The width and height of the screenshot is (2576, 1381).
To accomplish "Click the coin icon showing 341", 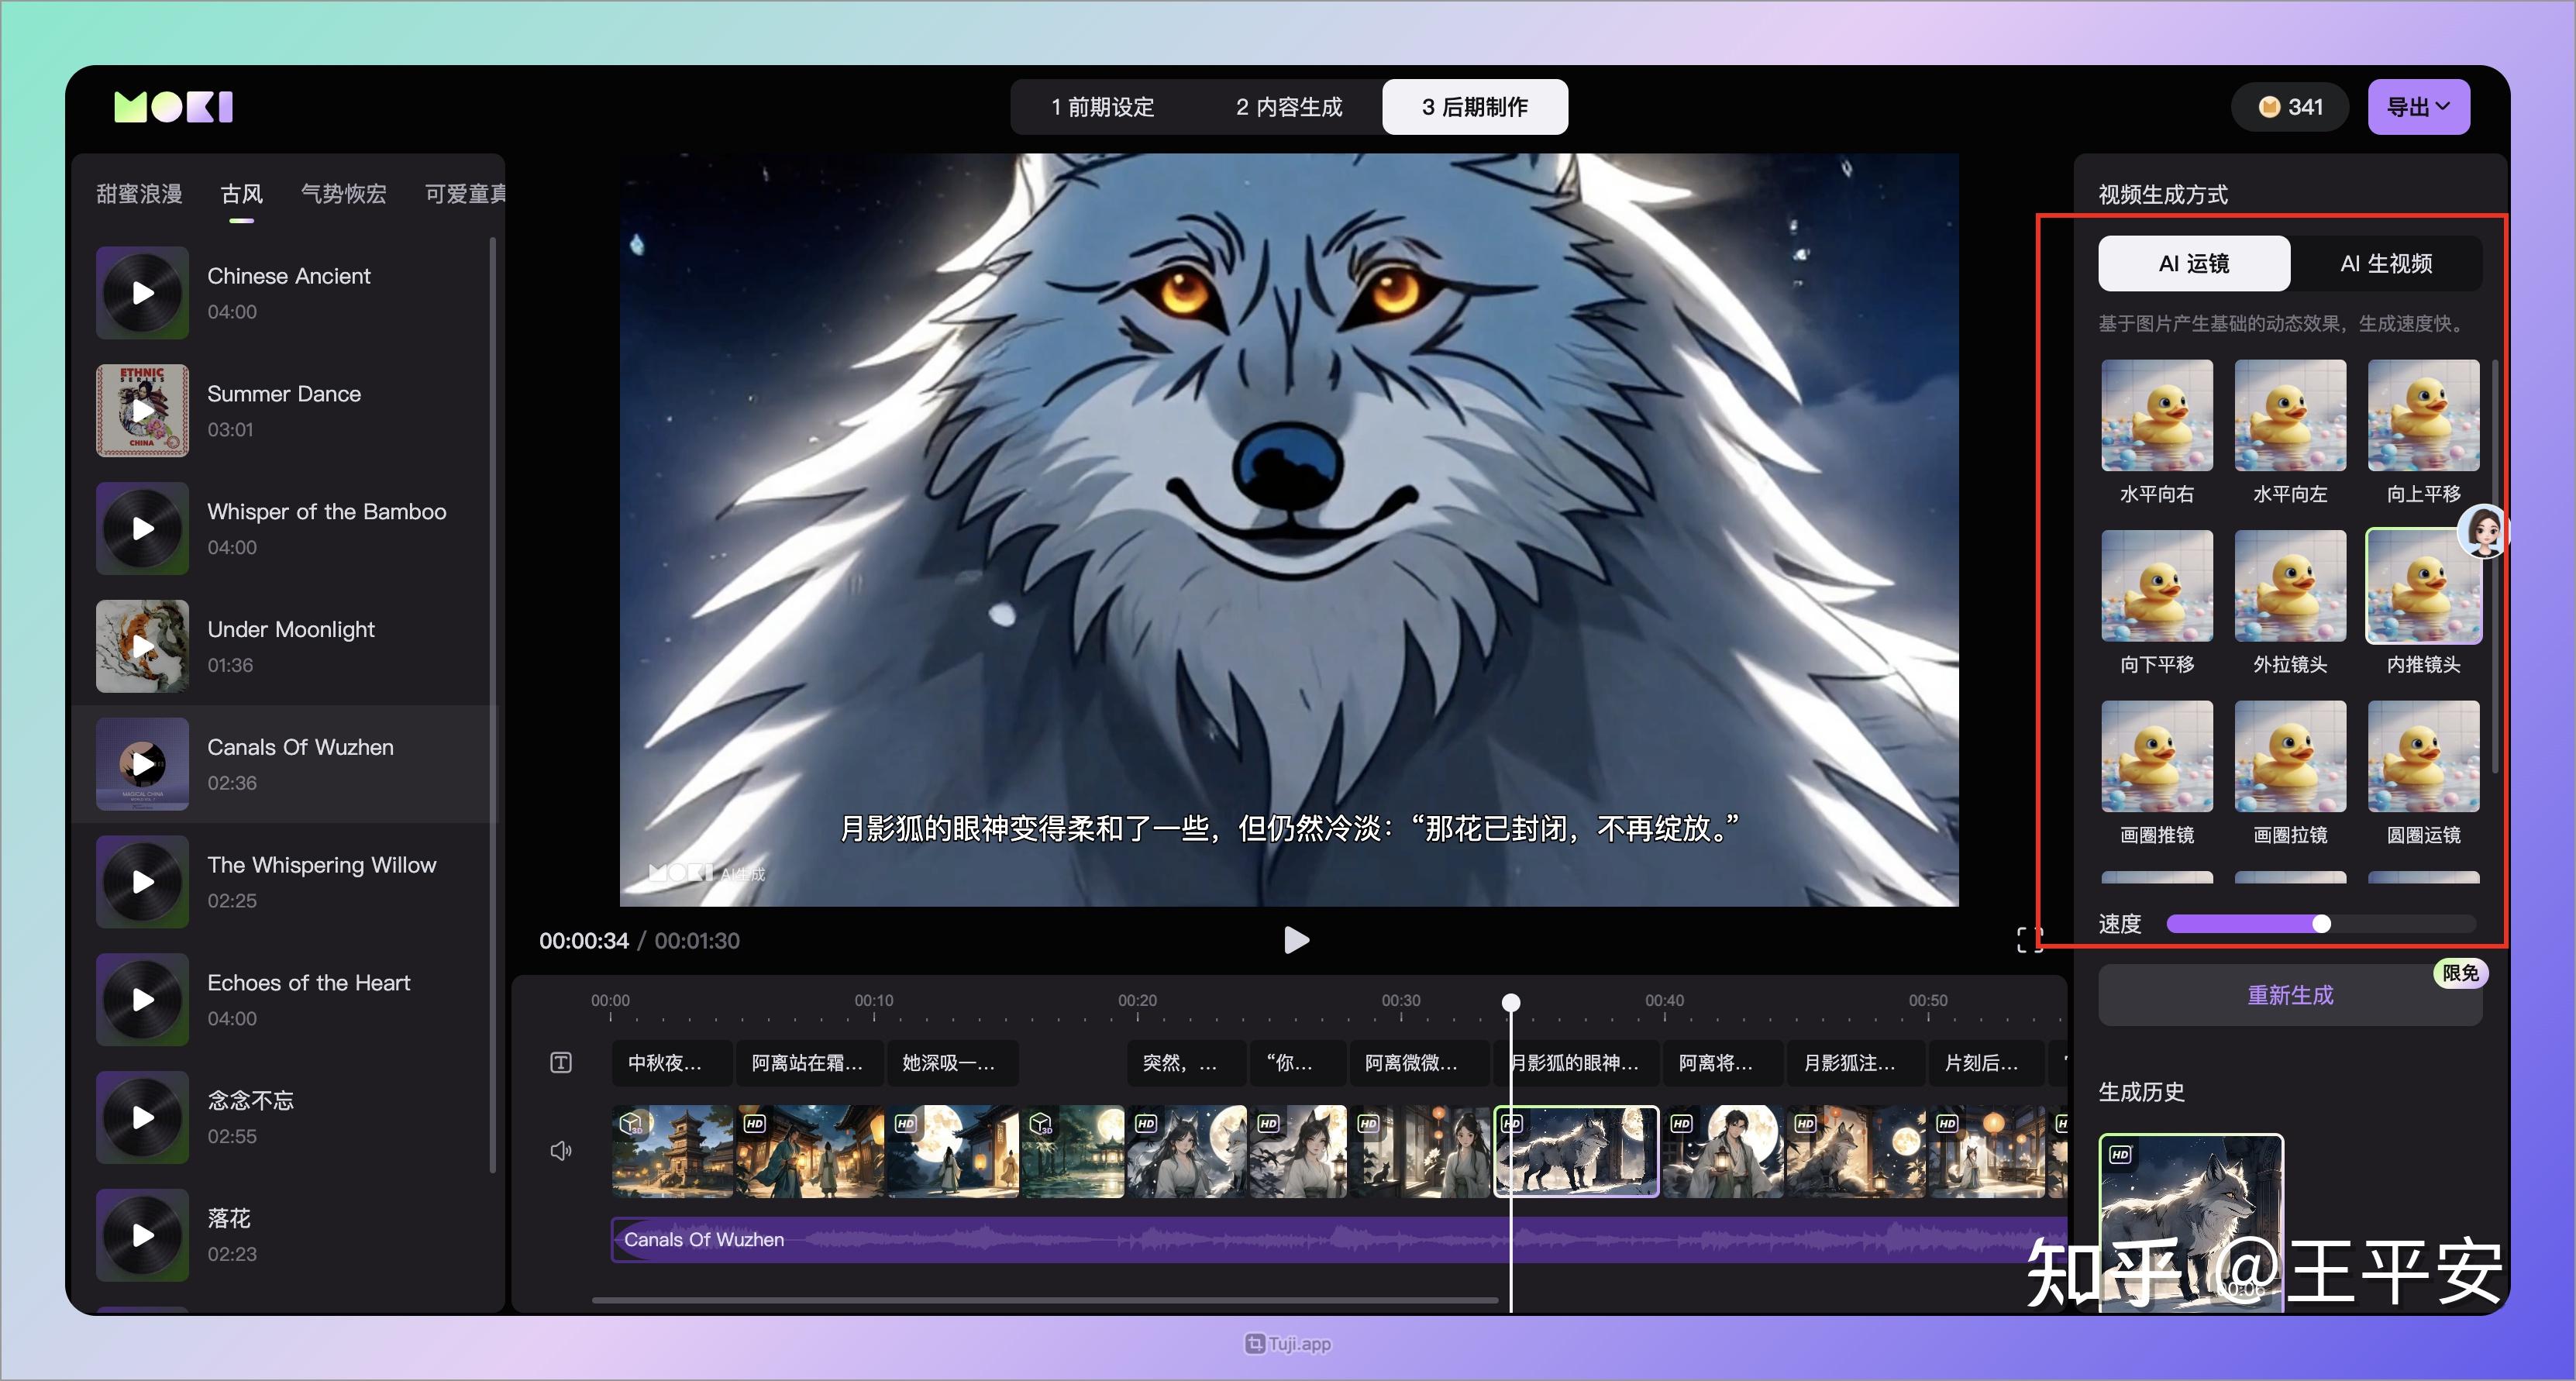I will click(2271, 106).
